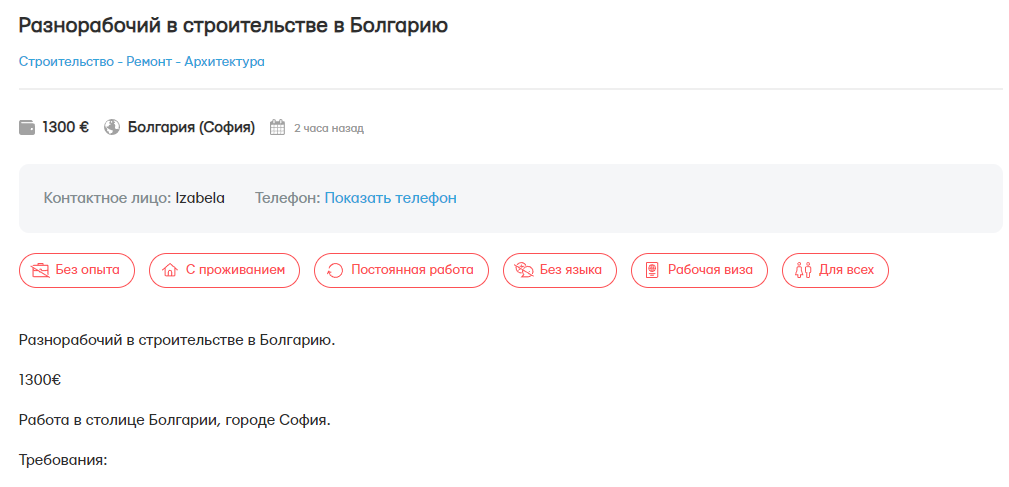Click the briefcase icon in 'Без опыта' tag
Image resolution: width=1009 pixels, height=487 pixels.
click(x=41, y=270)
